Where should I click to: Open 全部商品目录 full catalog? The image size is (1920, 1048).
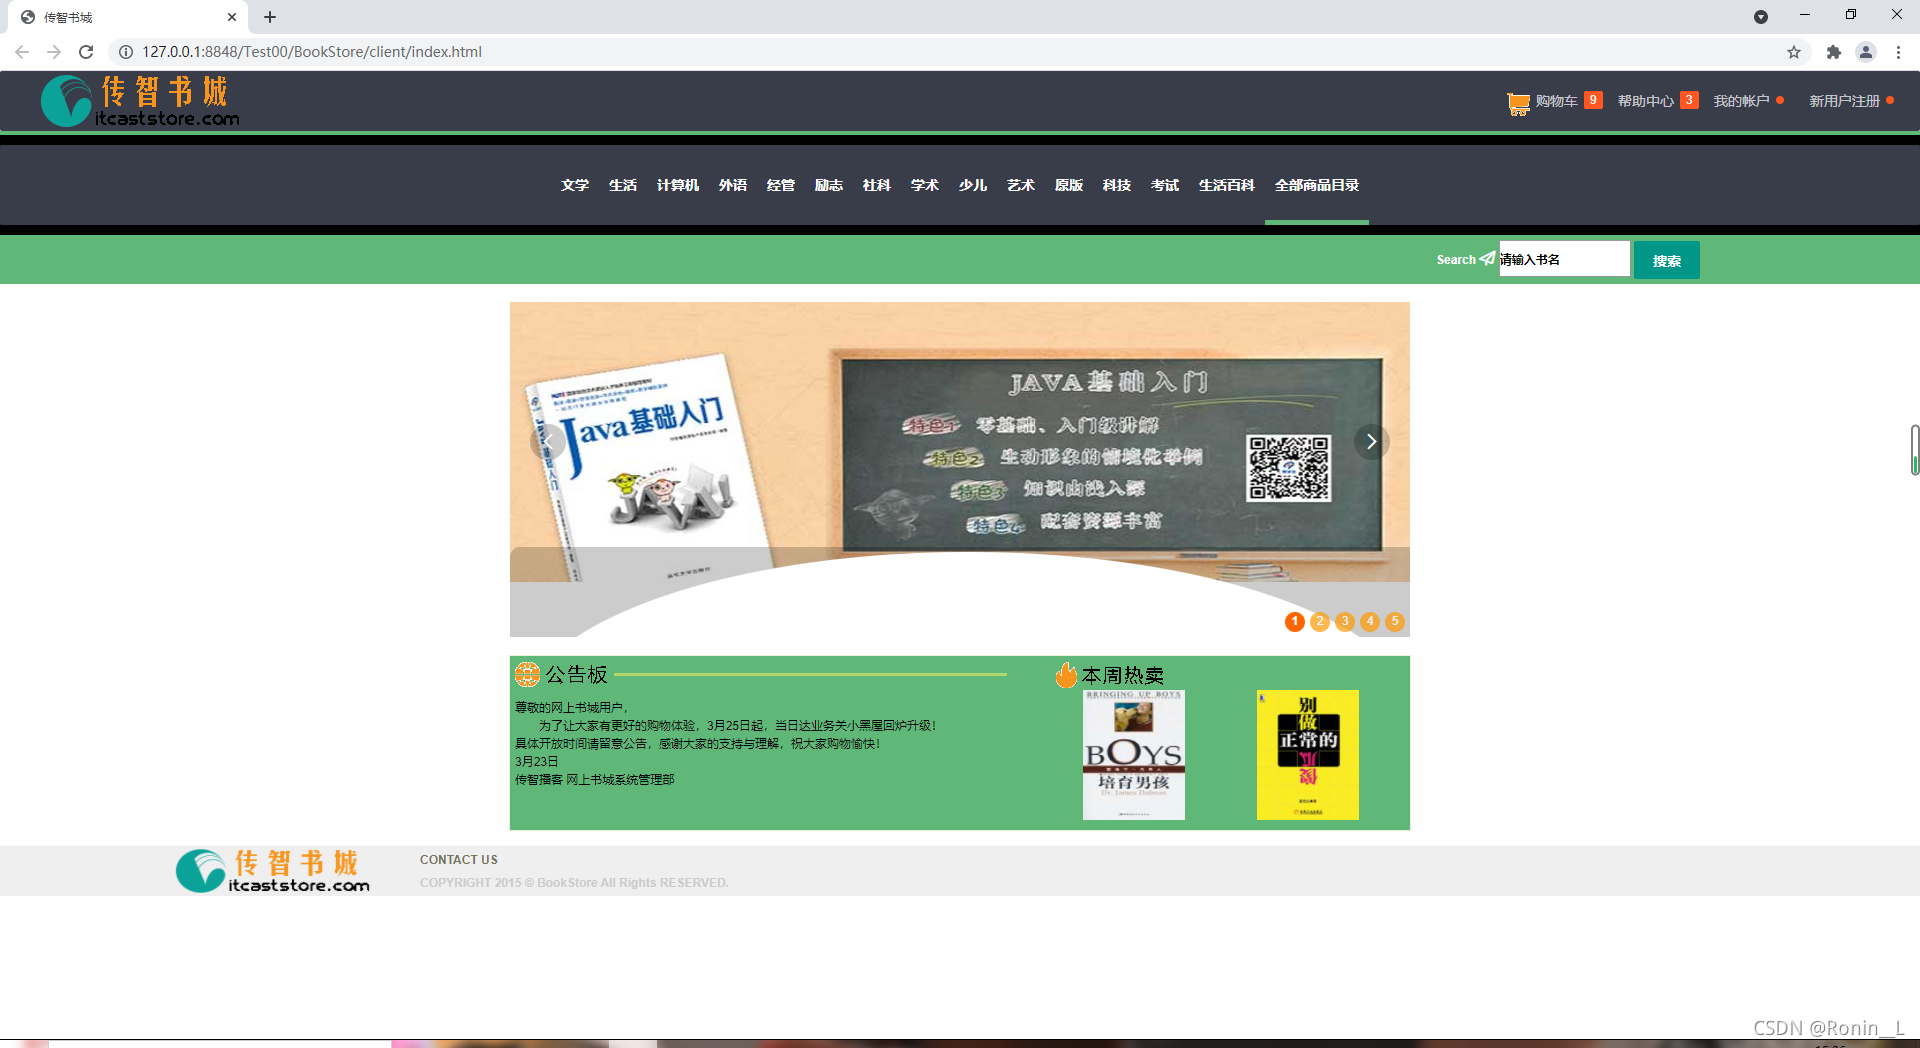coord(1317,185)
